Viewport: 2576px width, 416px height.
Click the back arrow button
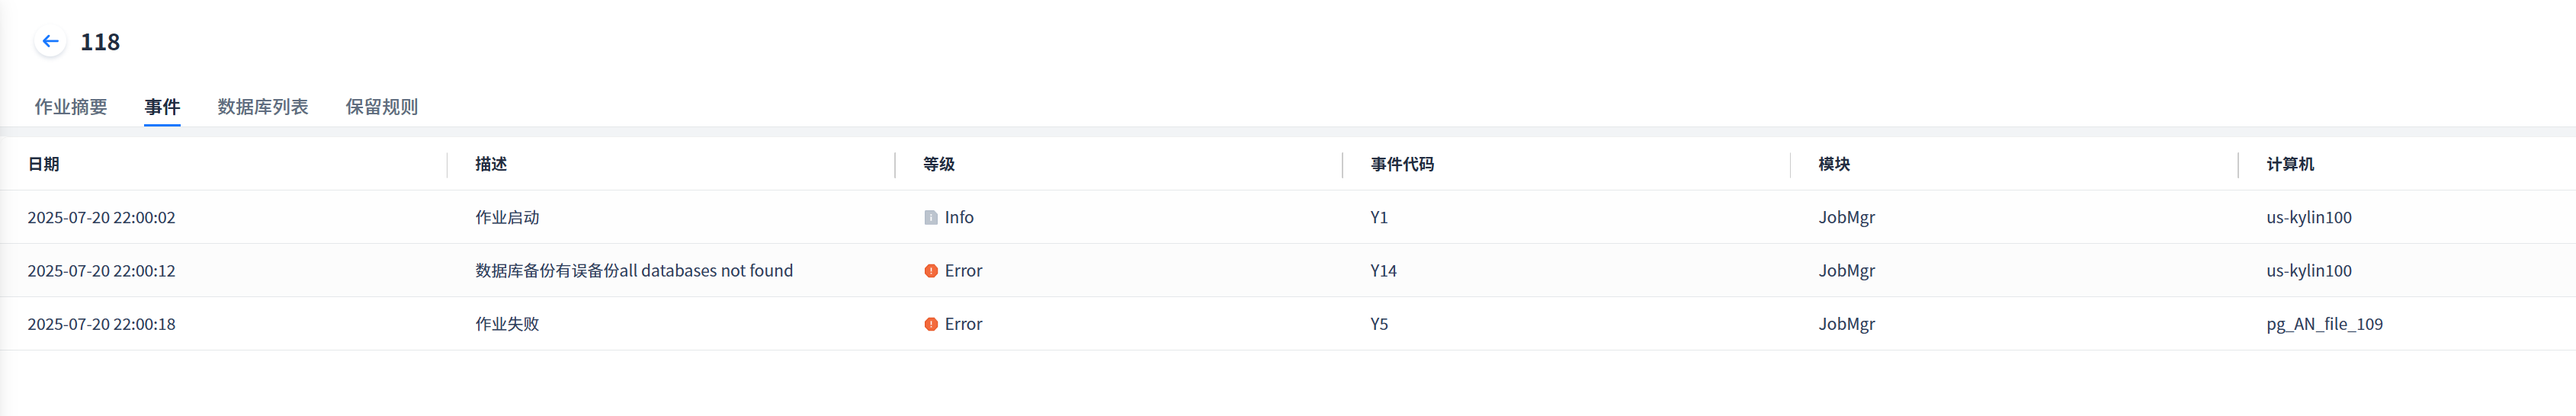[50, 41]
